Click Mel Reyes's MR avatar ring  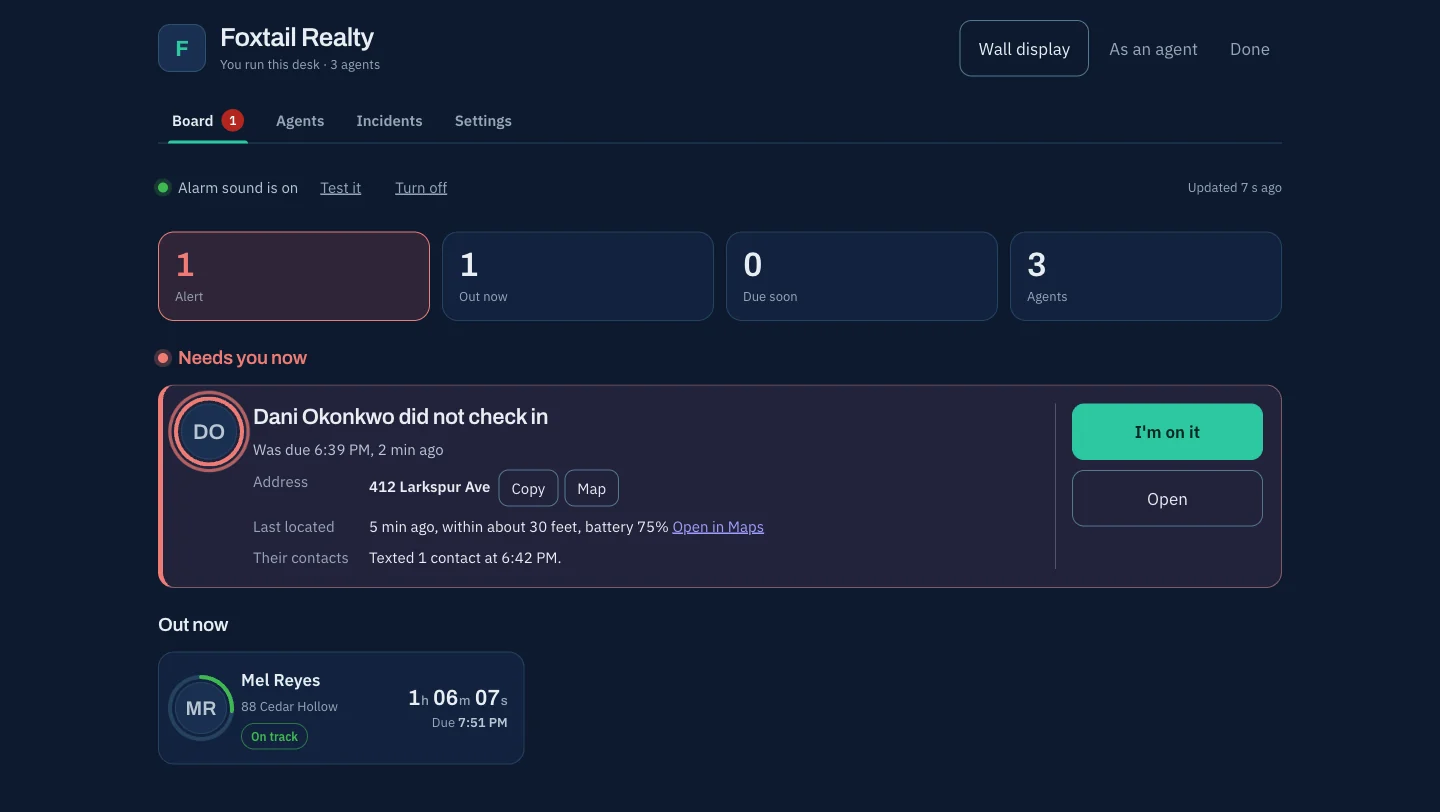coord(201,708)
